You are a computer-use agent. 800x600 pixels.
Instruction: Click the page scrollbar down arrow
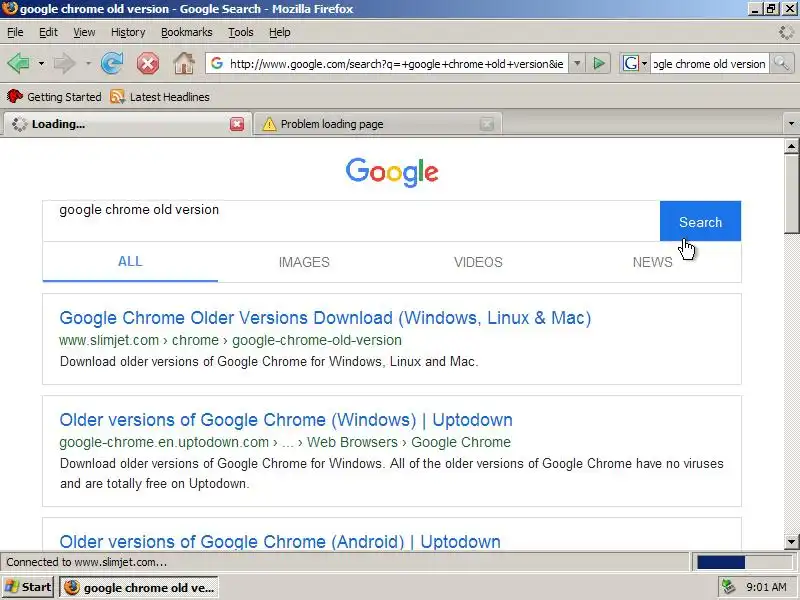point(791,542)
